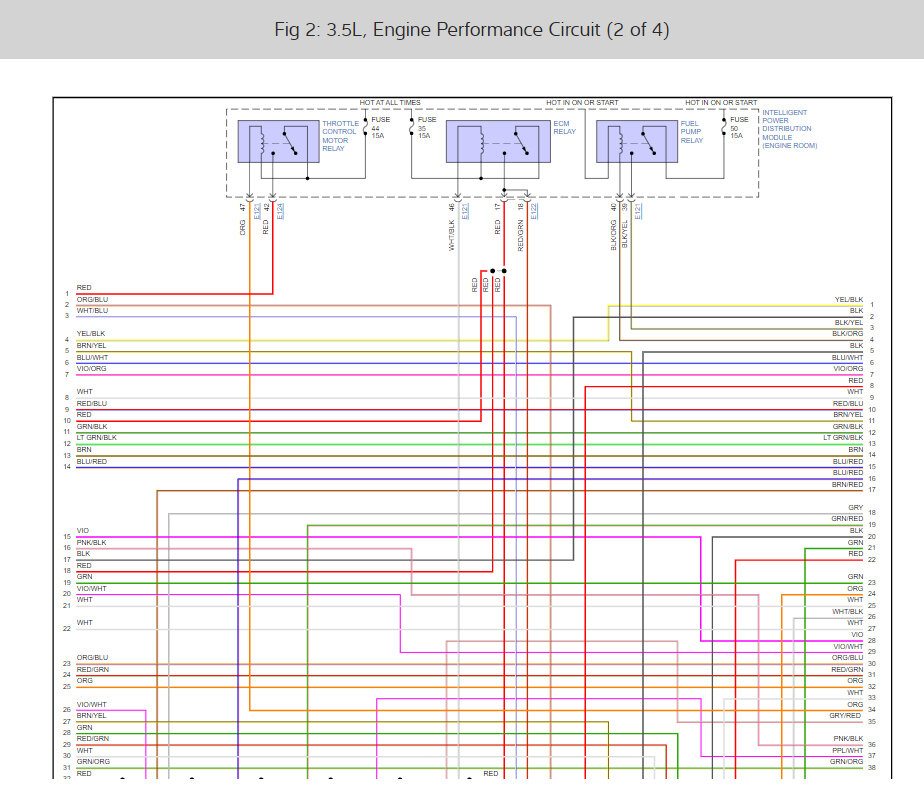Click the GRY label on right wire 18

click(856, 507)
